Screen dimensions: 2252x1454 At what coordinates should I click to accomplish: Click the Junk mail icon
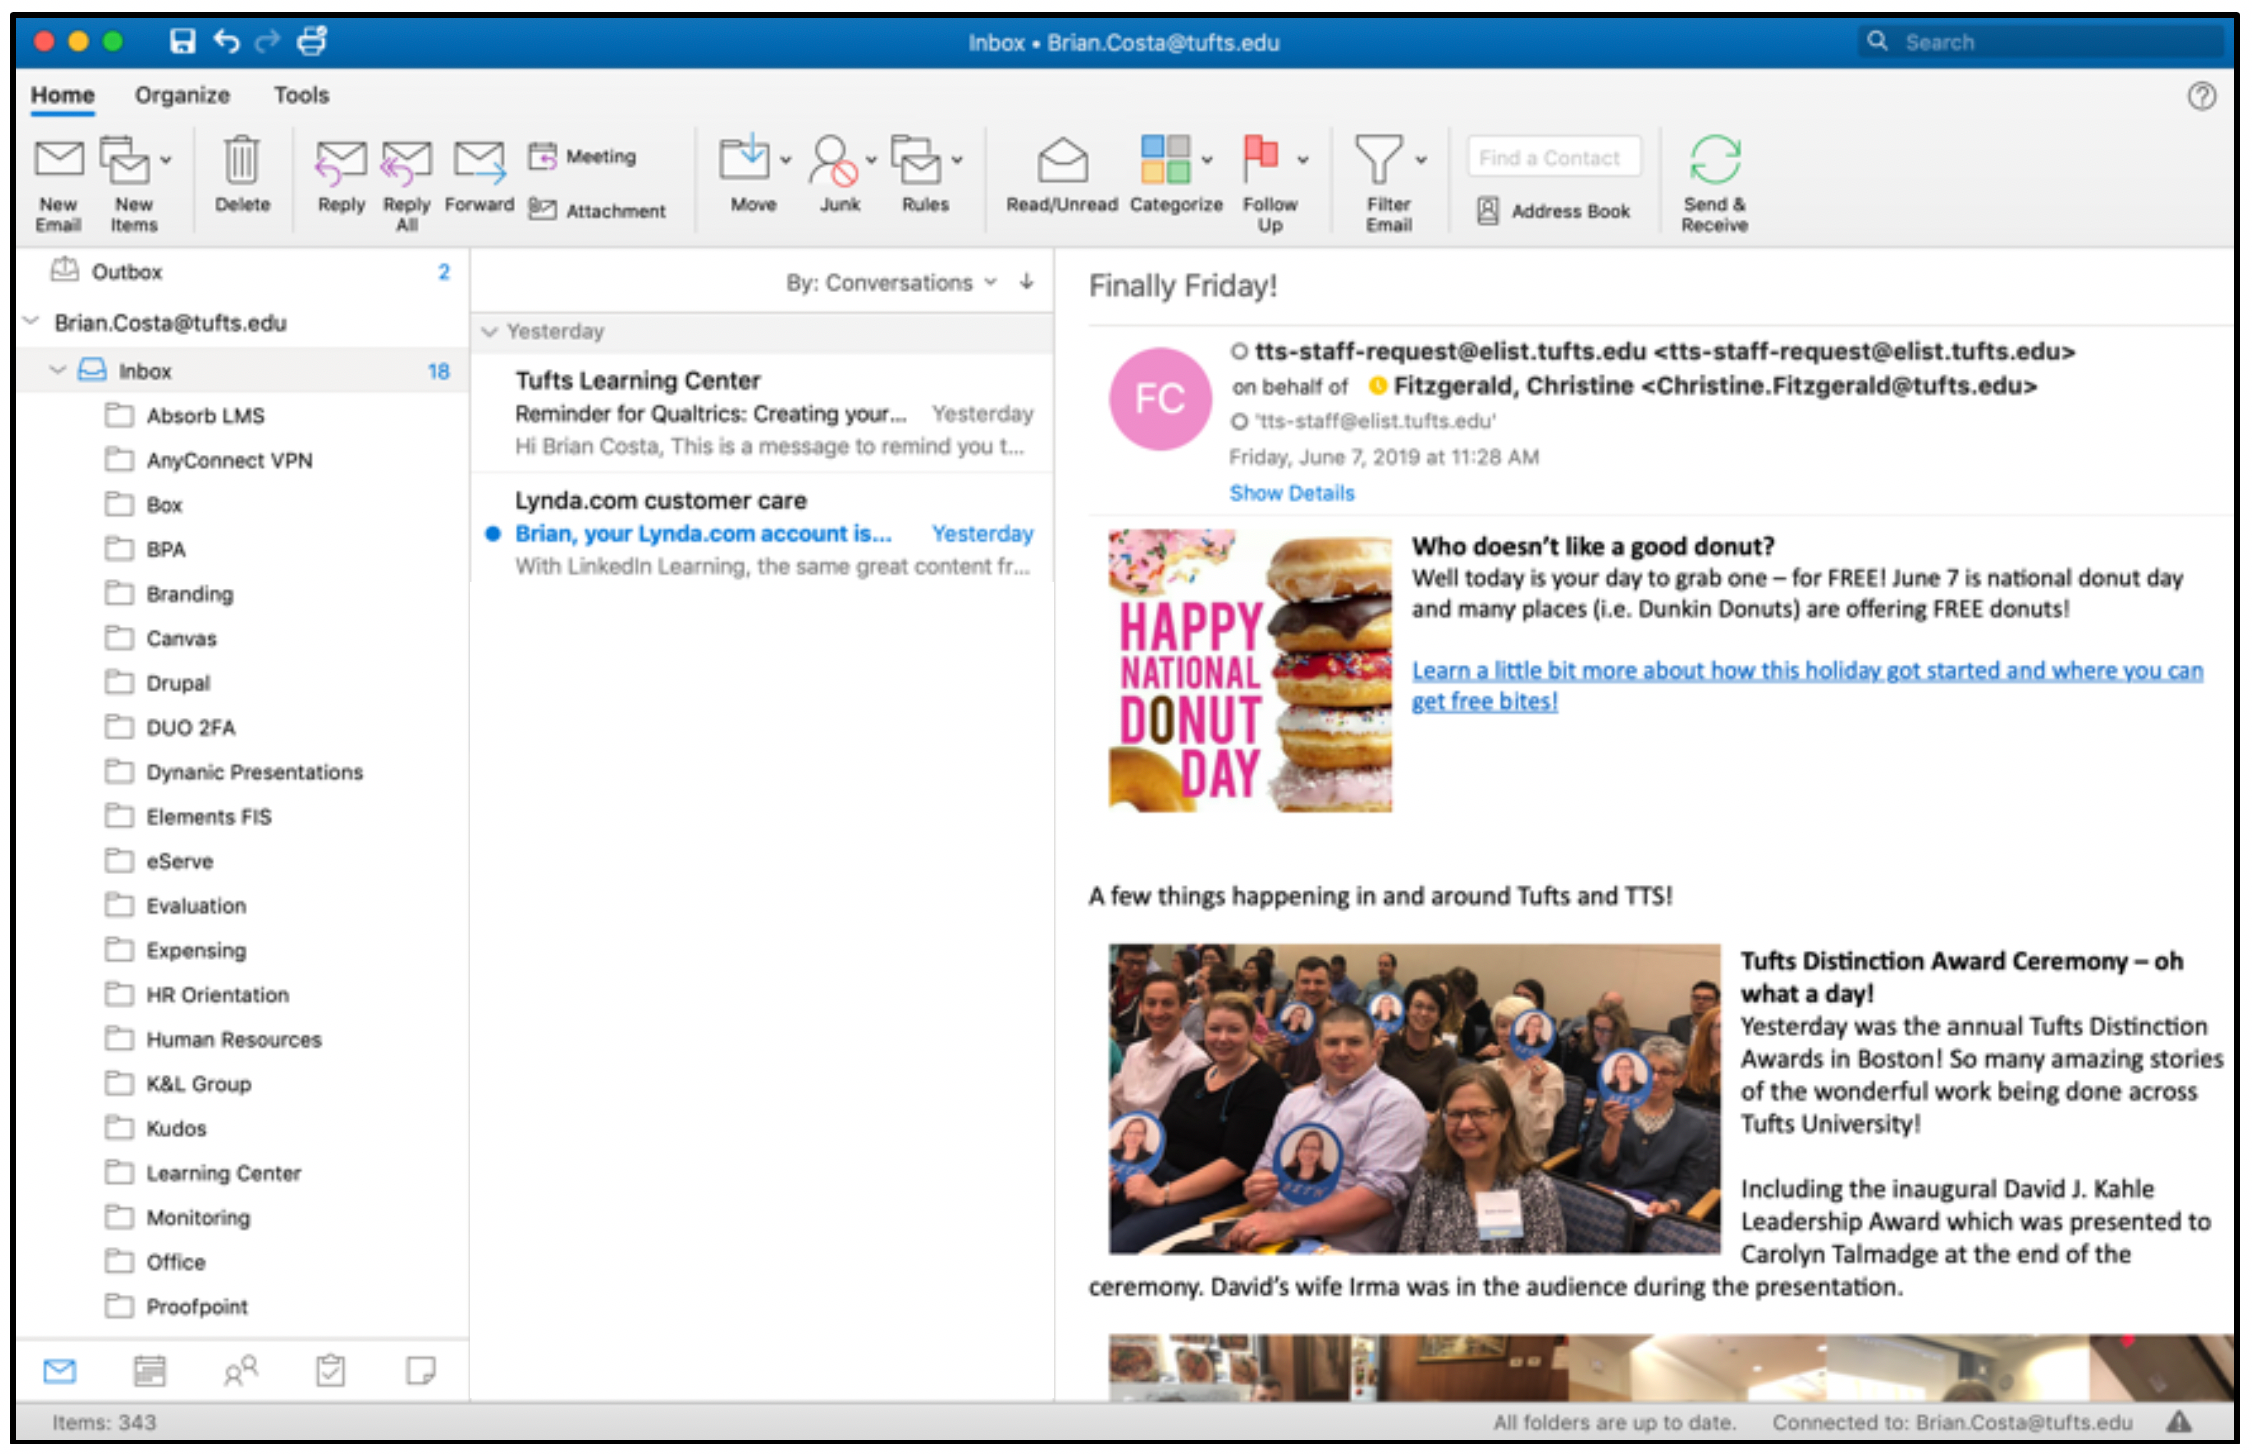tap(835, 162)
